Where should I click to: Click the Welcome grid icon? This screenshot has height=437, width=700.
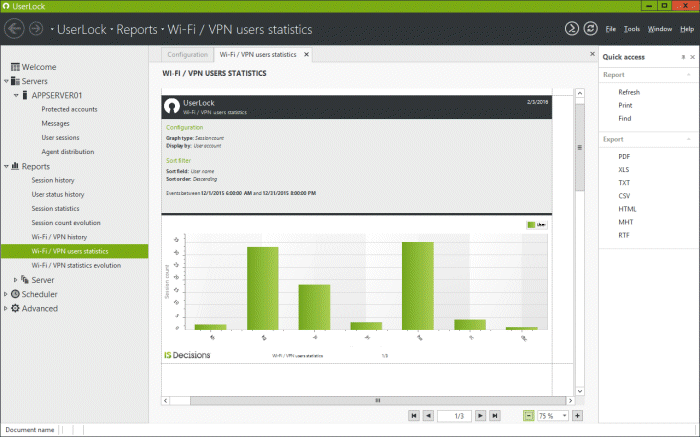(x=15, y=67)
